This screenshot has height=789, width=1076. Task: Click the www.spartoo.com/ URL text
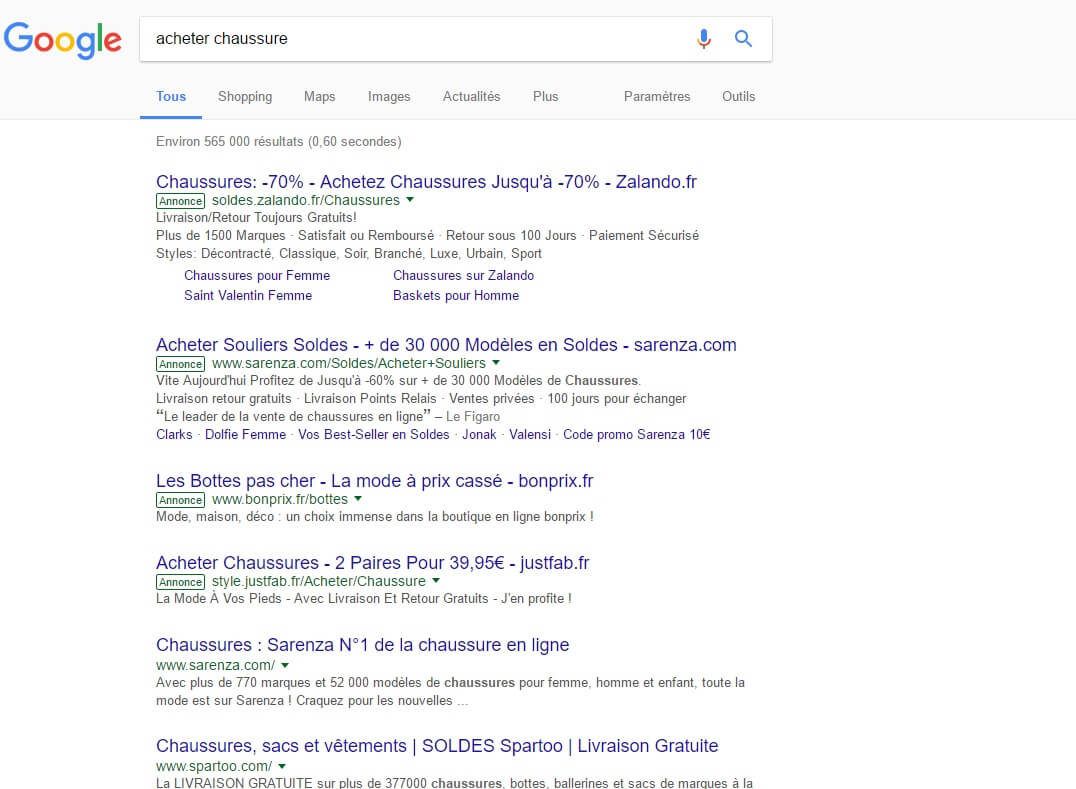tap(214, 766)
